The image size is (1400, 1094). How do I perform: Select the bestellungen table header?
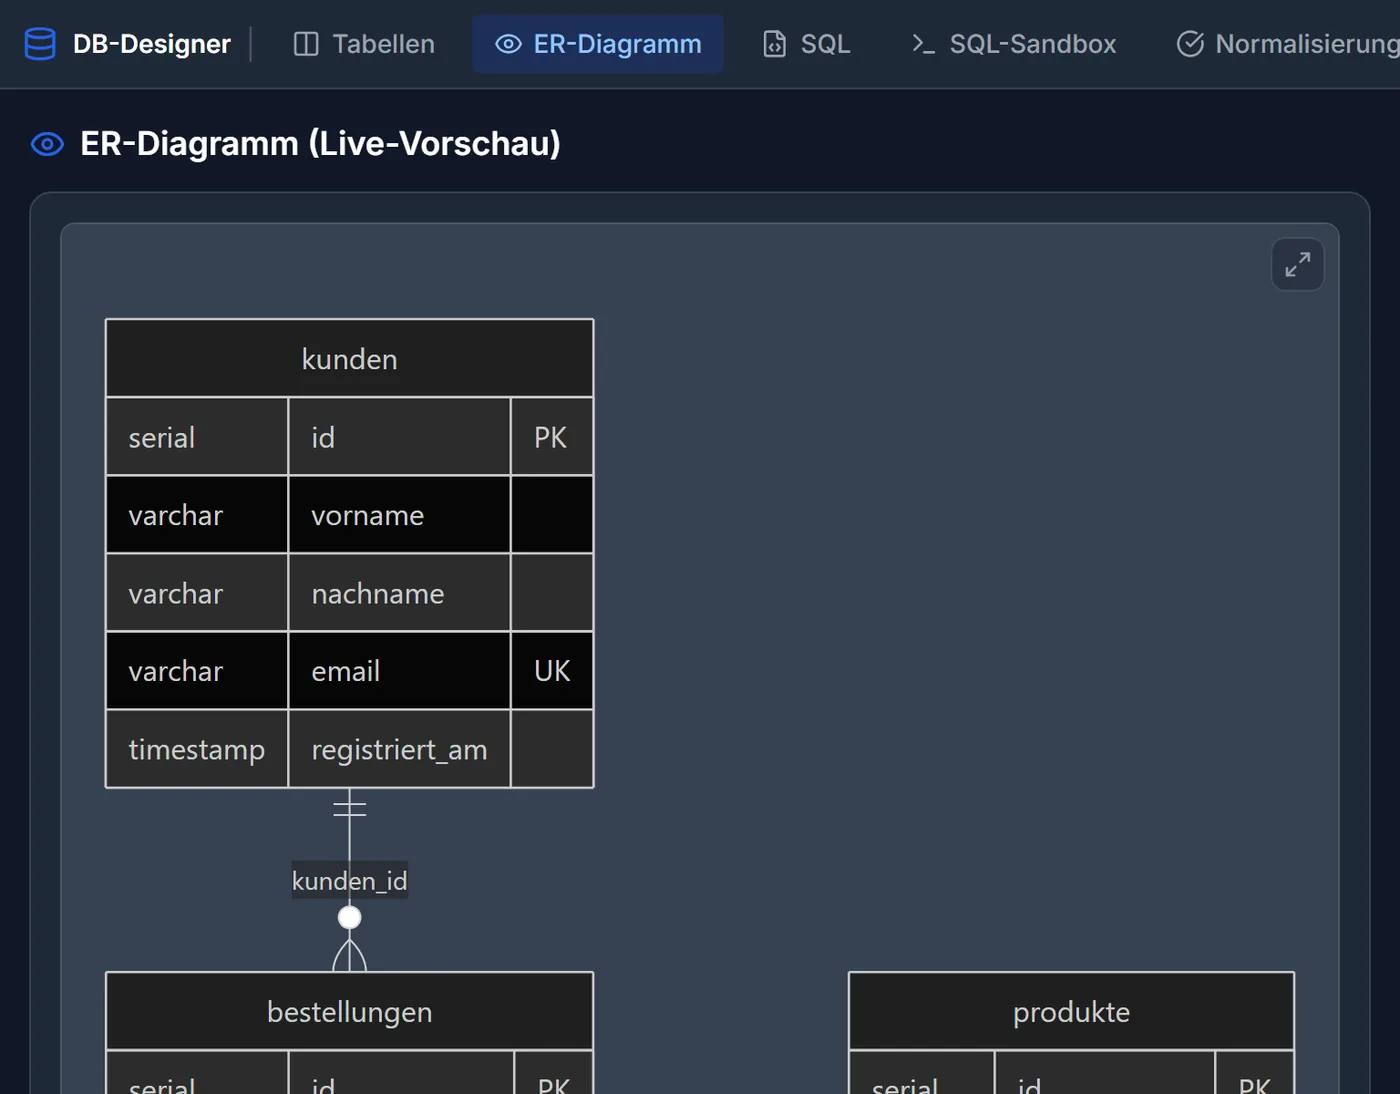(350, 1012)
